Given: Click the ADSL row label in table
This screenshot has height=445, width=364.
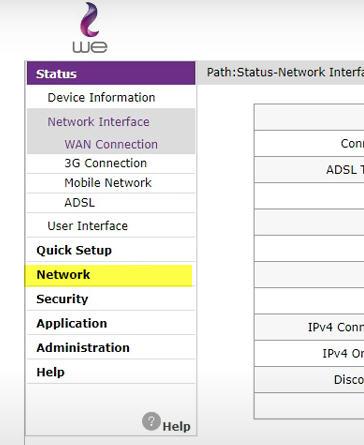Looking at the screenshot, I should [x=345, y=170].
